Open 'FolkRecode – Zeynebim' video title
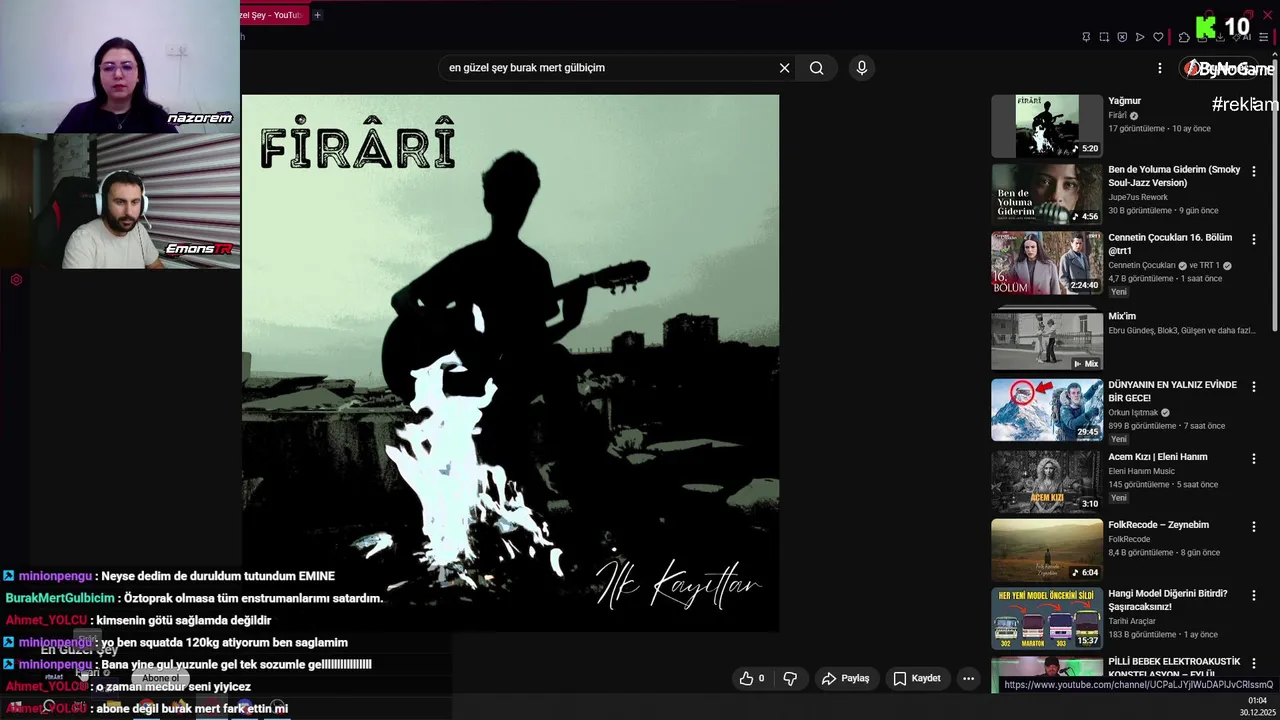 click(1158, 525)
